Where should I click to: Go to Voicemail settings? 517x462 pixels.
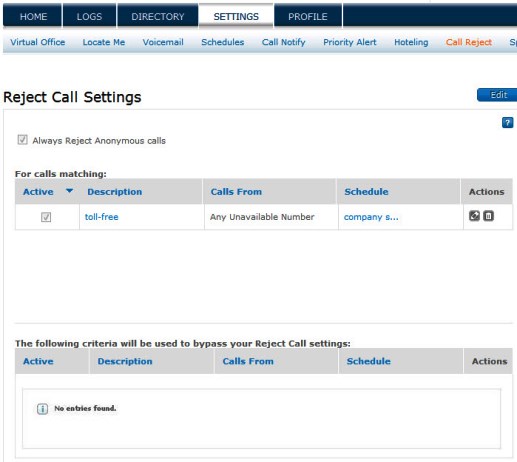tap(163, 42)
